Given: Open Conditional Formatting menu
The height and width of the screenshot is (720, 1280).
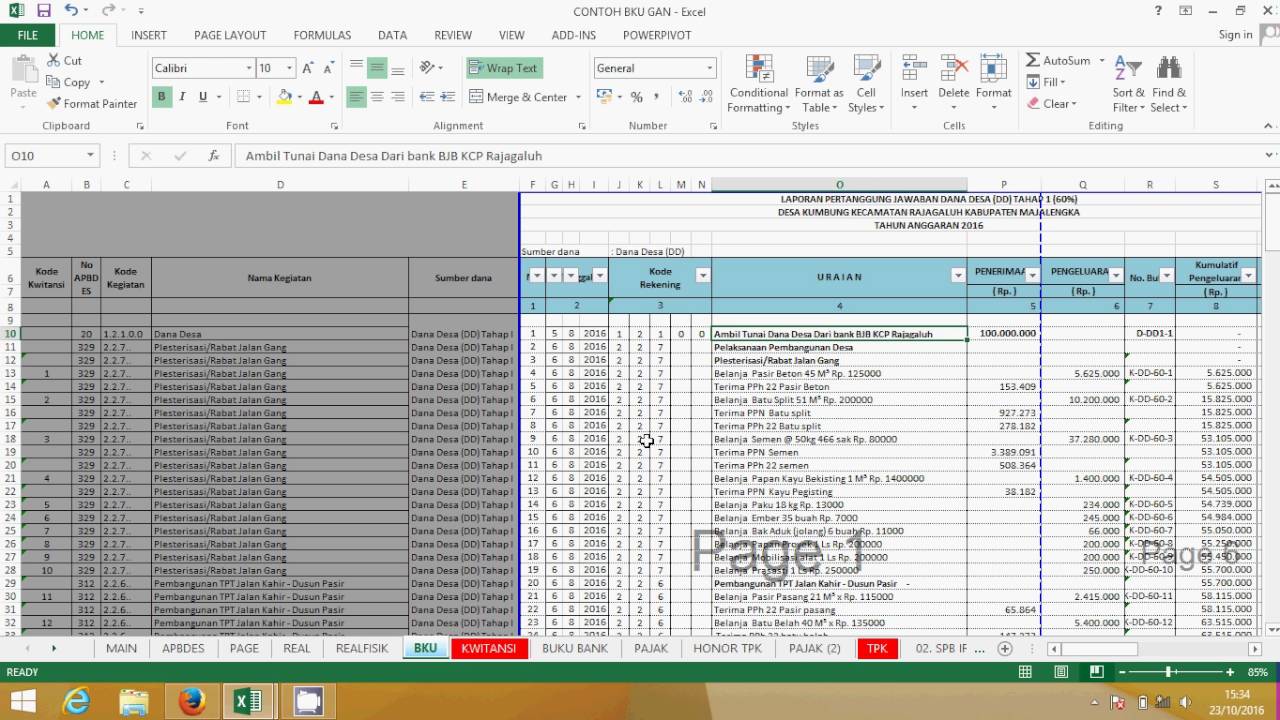Looking at the screenshot, I should (759, 84).
